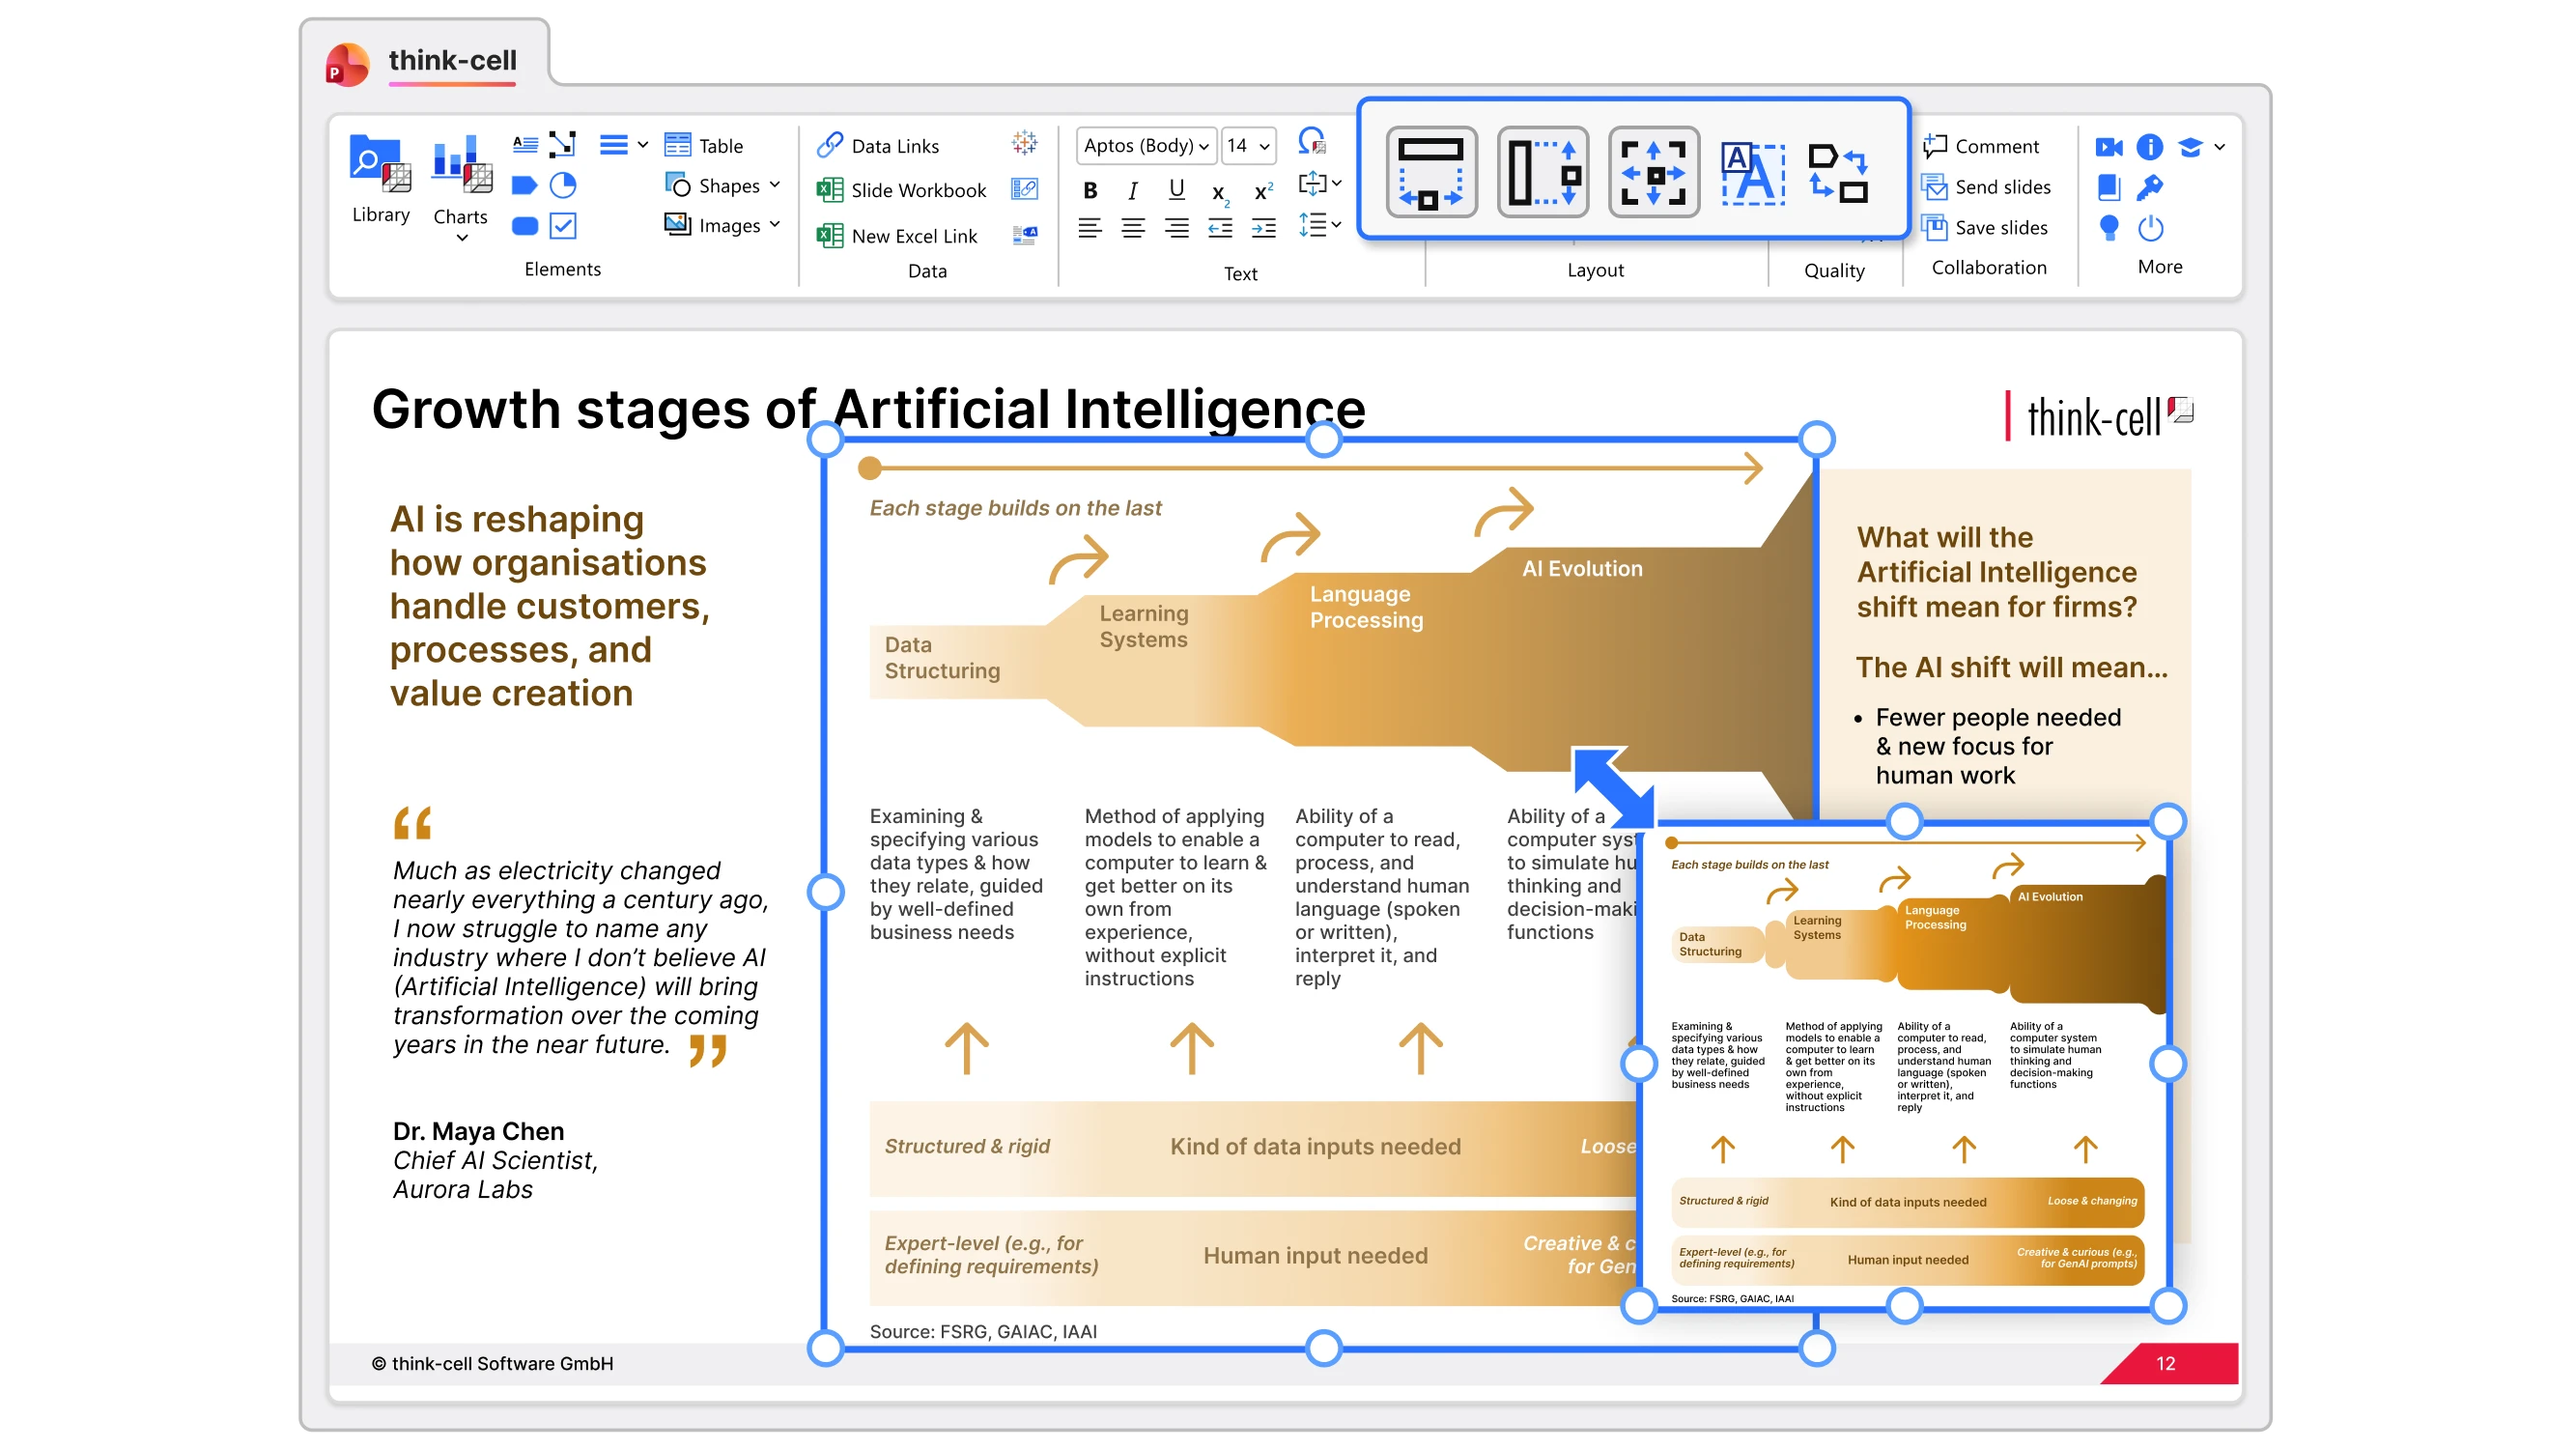Click the text auto-size layout icon
Image resolution: width=2576 pixels, height=1449 pixels.
click(x=1752, y=172)
